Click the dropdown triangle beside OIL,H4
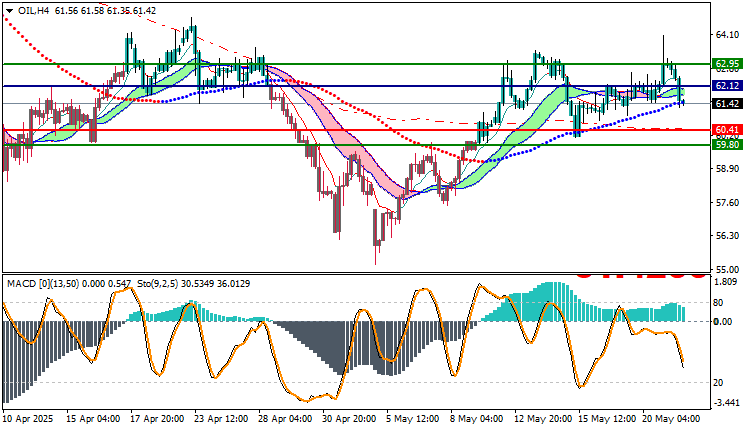The width and height of the screenshot is (750, 430). point(10,11)
